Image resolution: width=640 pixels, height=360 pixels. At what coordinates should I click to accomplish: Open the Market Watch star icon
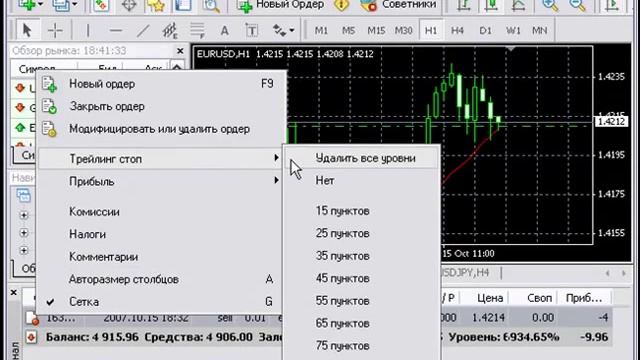(x=156, y=5)
